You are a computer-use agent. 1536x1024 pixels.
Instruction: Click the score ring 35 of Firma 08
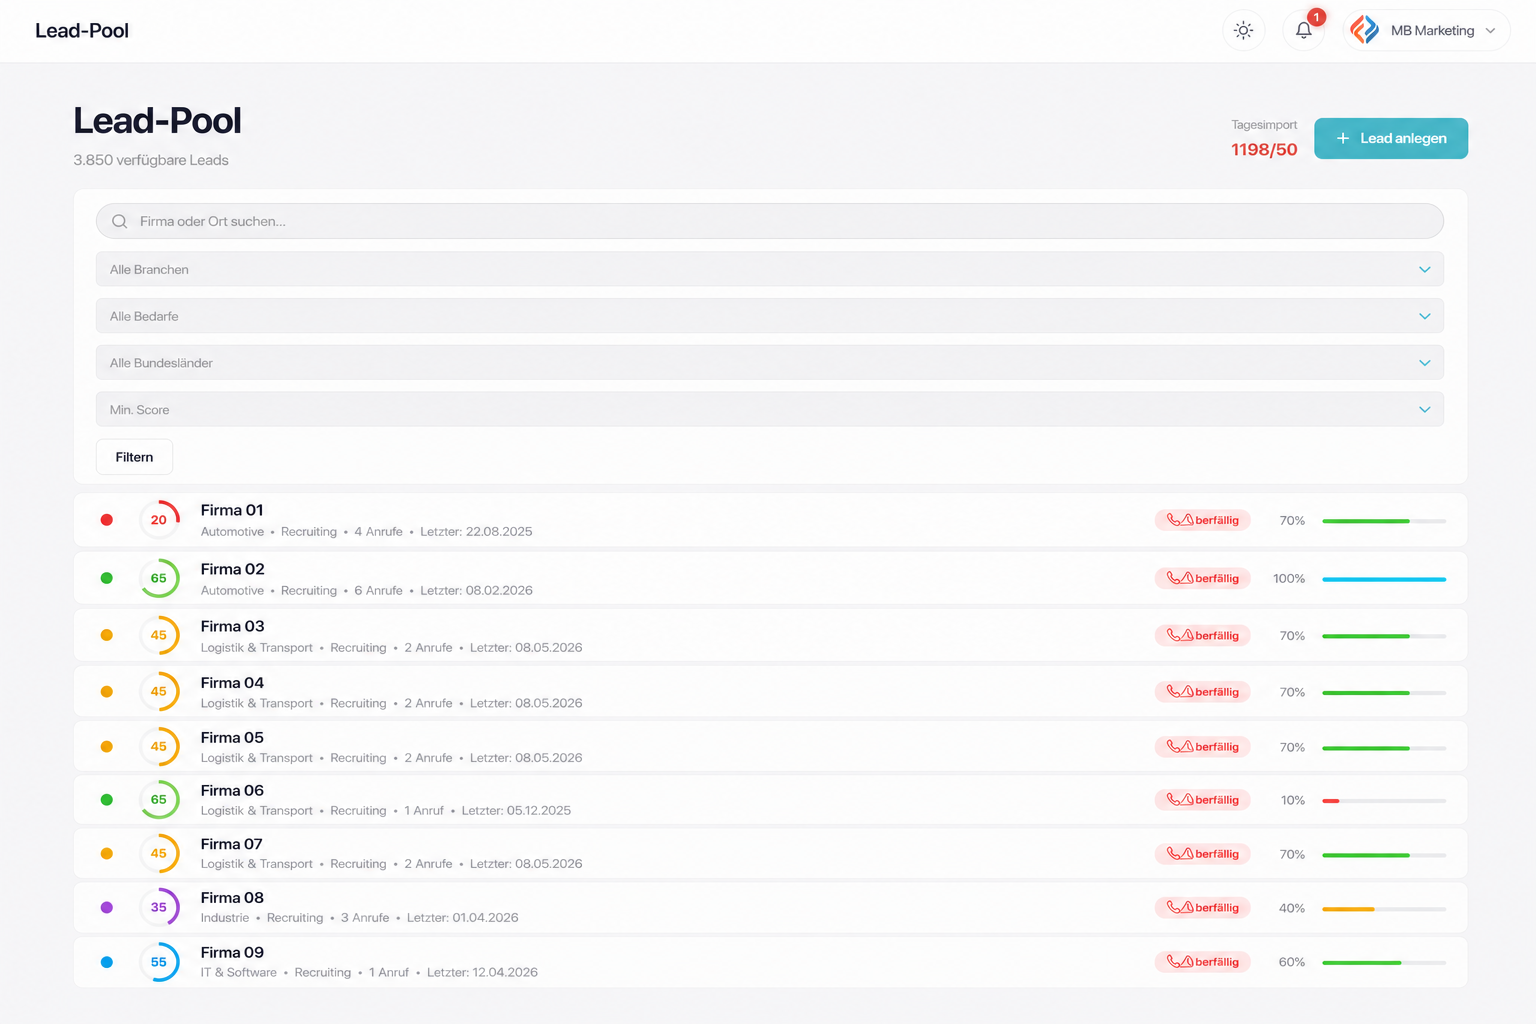pyautogui.click(x=159, y=907)
